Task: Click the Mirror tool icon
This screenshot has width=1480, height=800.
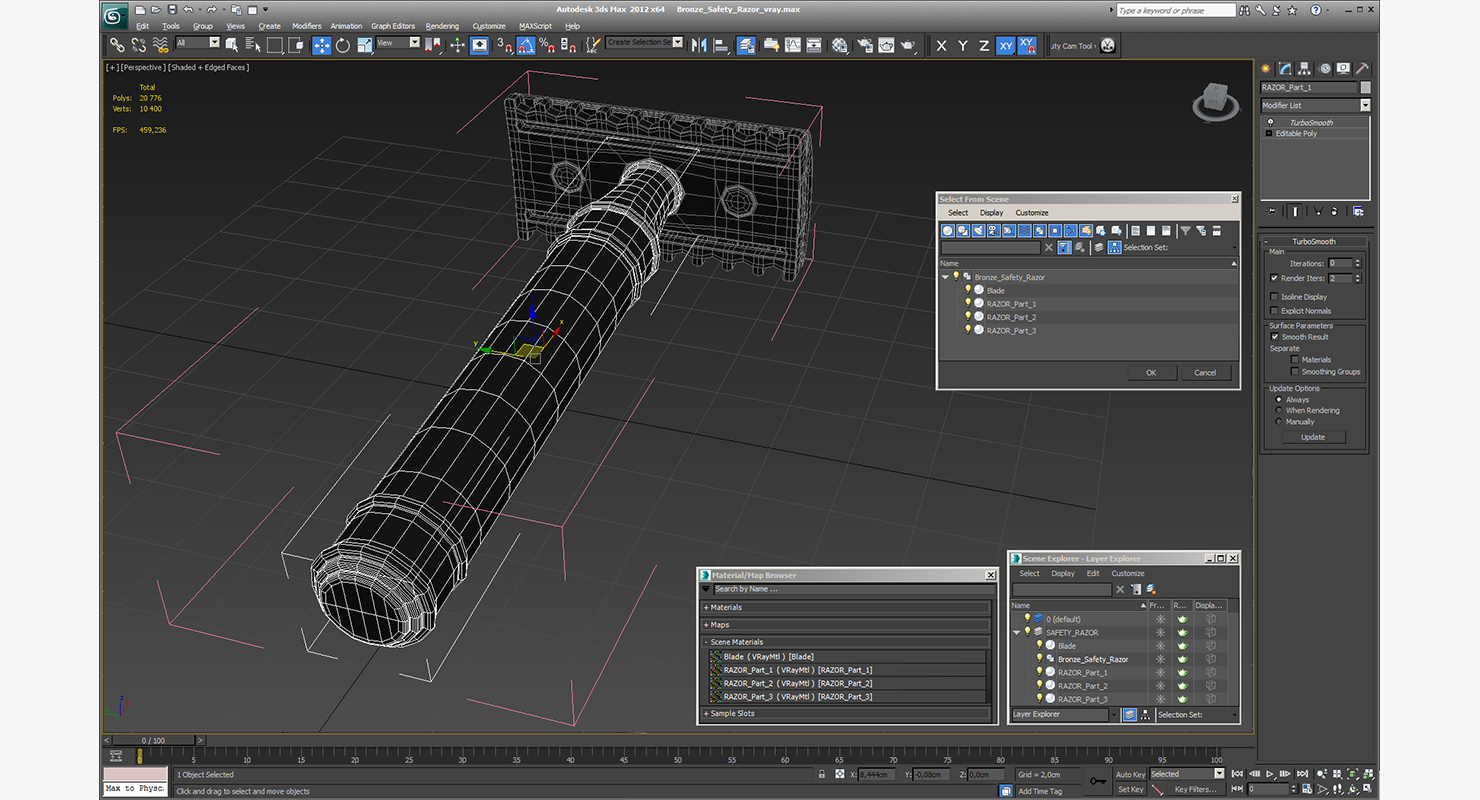Action: [x=699, y=45]
